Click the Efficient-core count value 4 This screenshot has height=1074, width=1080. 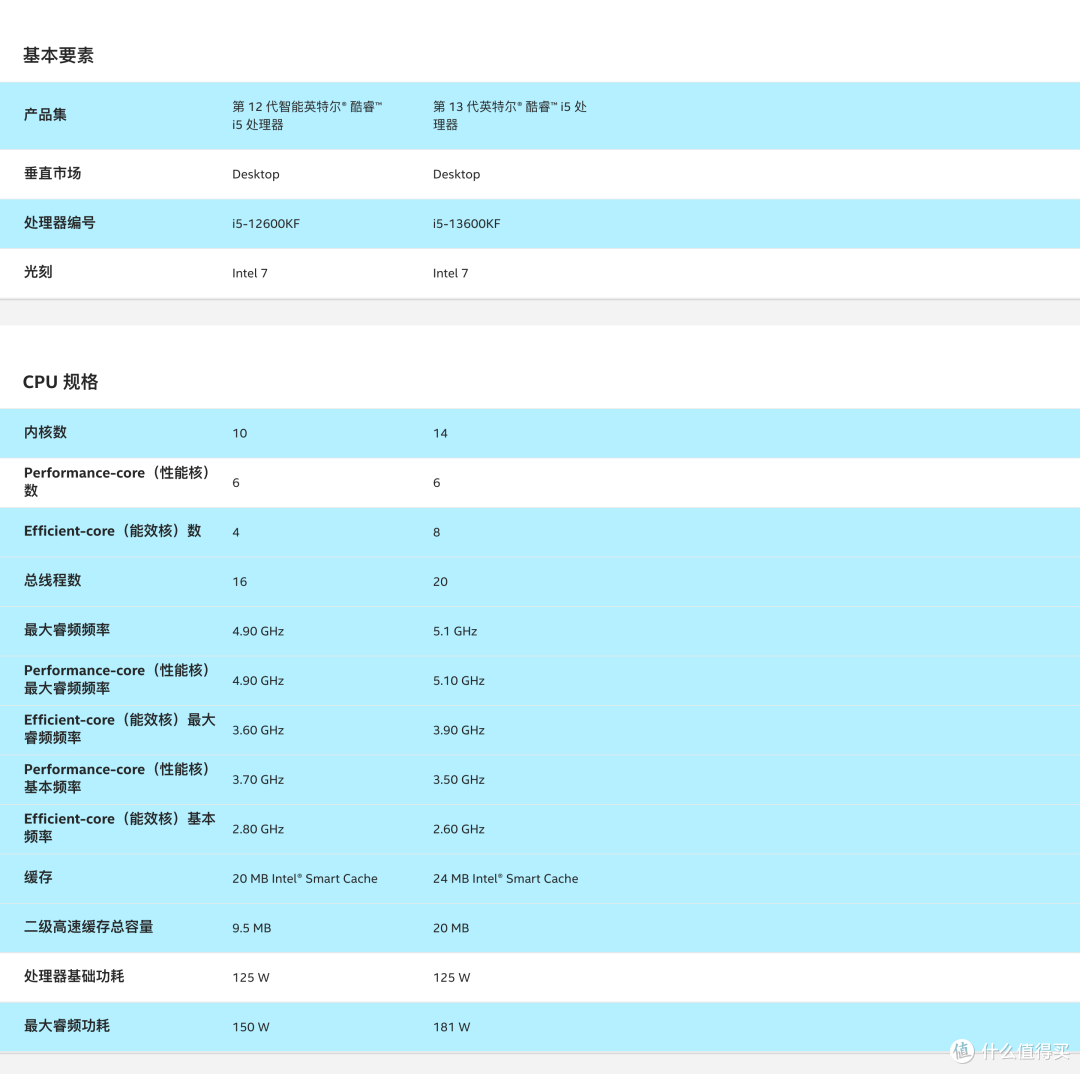(x=236, y=533)
